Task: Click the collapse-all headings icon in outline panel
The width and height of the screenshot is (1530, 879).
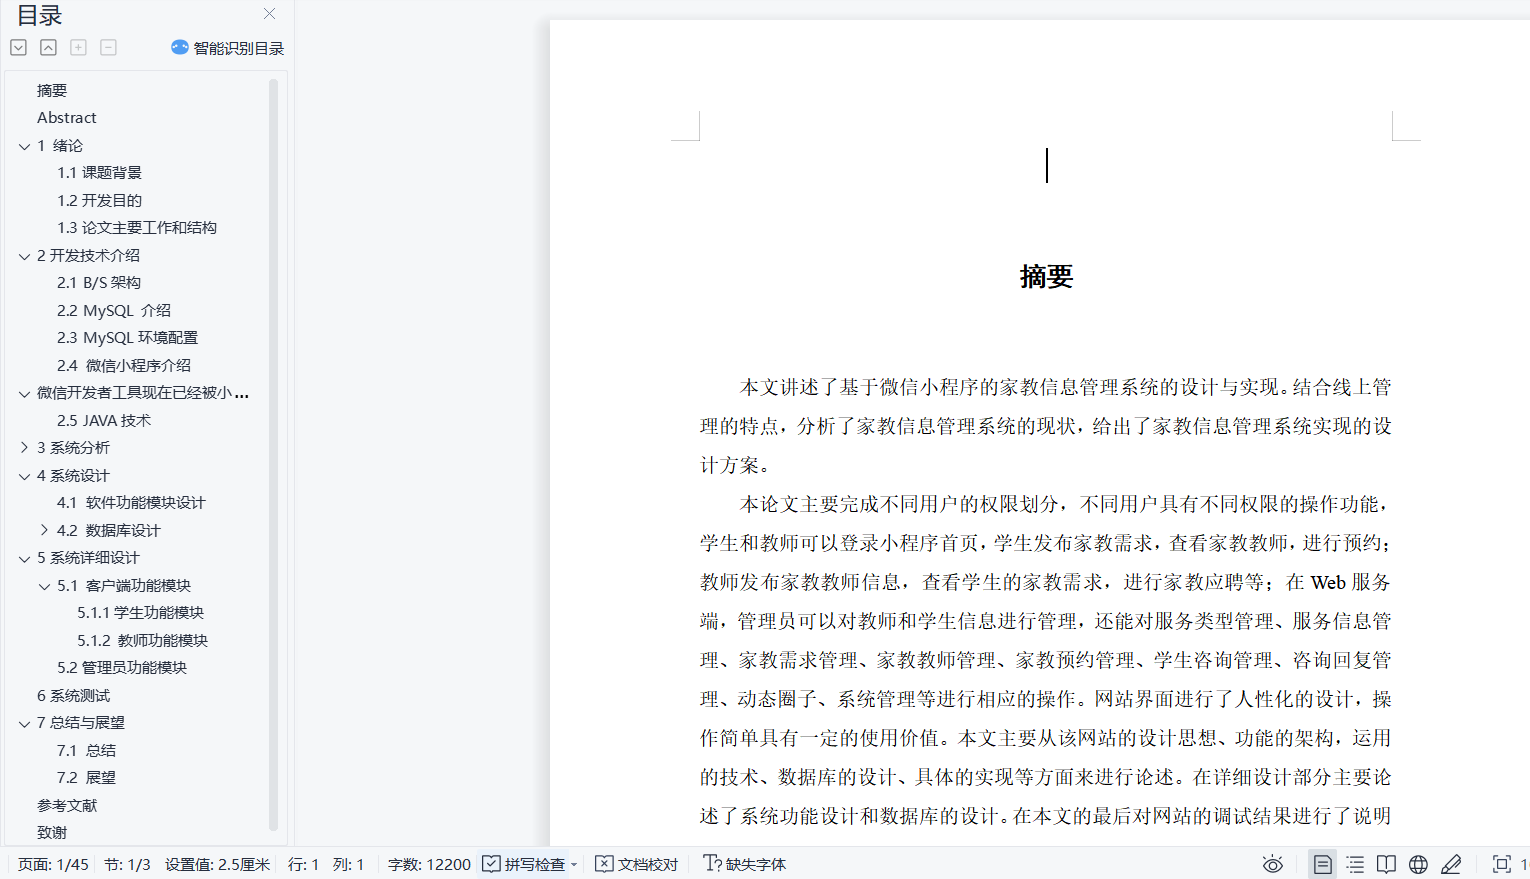Action: pos(48,48)
